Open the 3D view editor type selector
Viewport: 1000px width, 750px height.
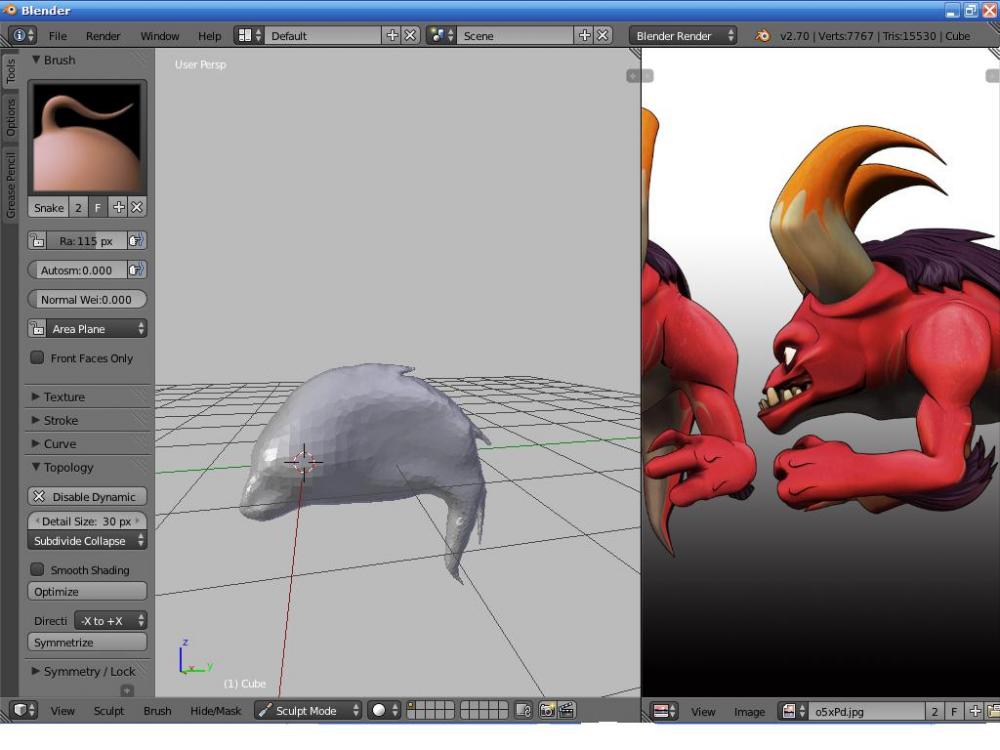click(23, 711)
